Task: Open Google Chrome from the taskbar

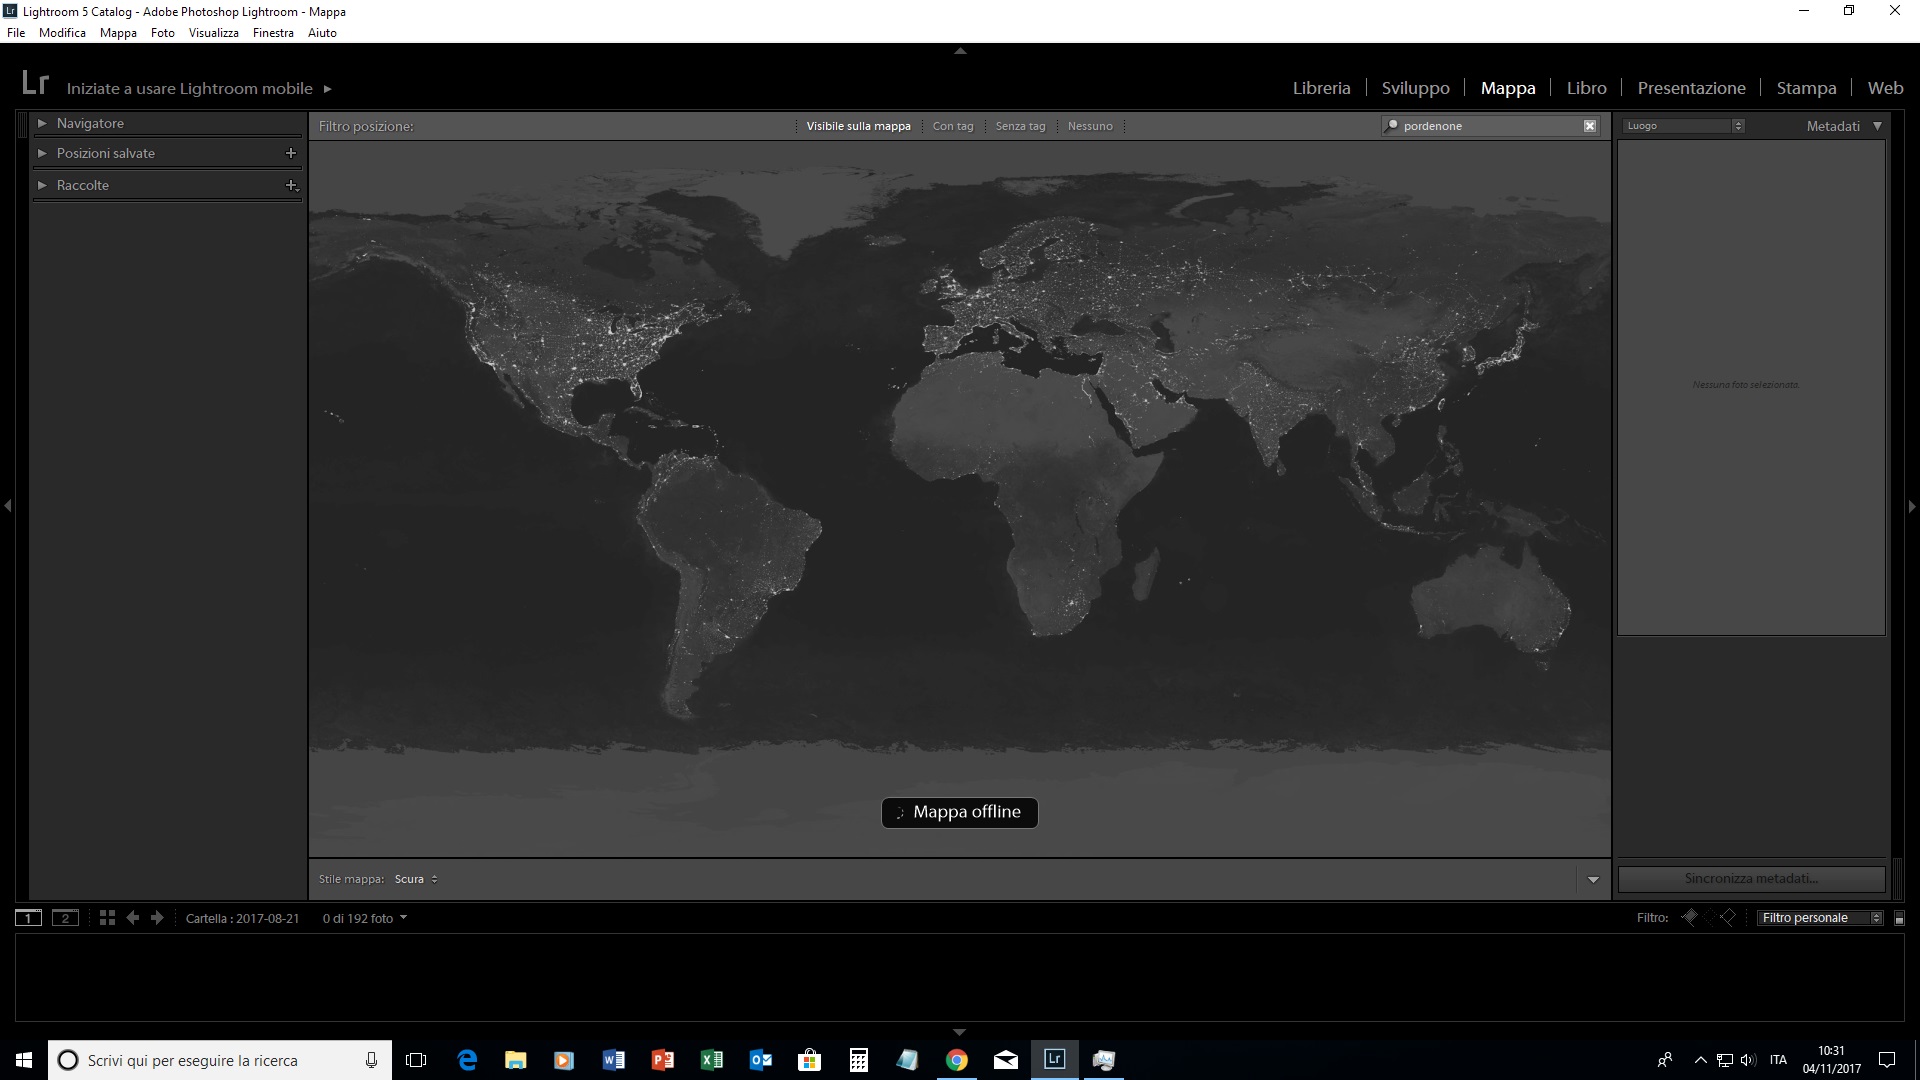Action: 957,1059
